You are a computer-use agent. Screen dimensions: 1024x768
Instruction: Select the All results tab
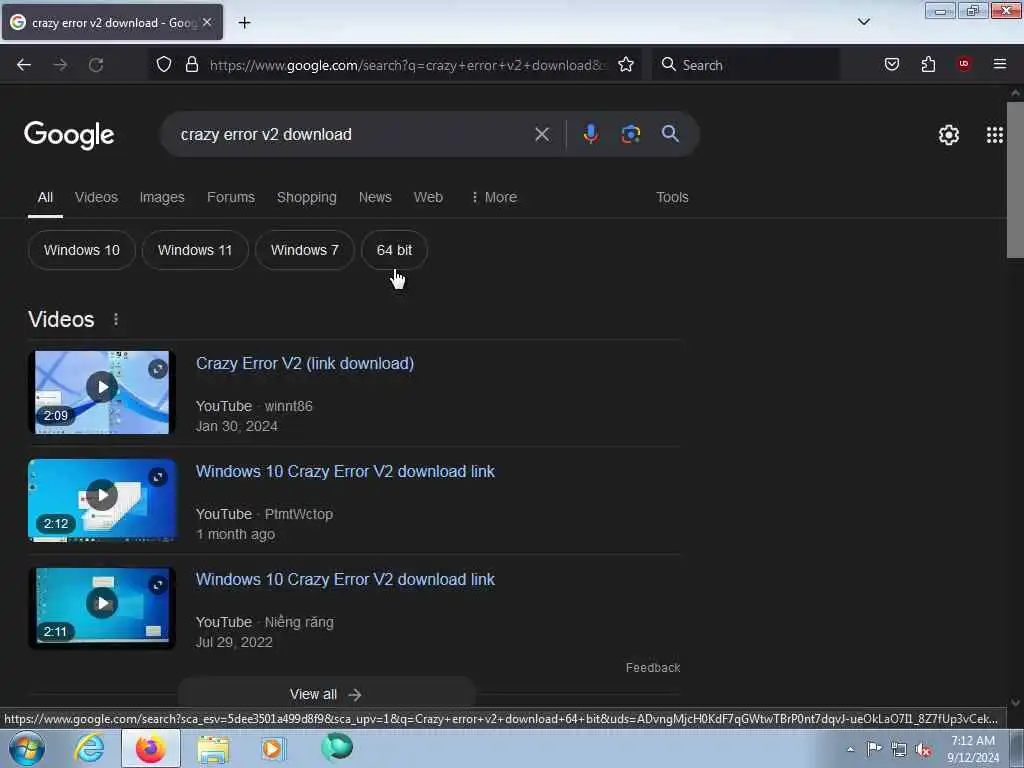click(45, 197)
